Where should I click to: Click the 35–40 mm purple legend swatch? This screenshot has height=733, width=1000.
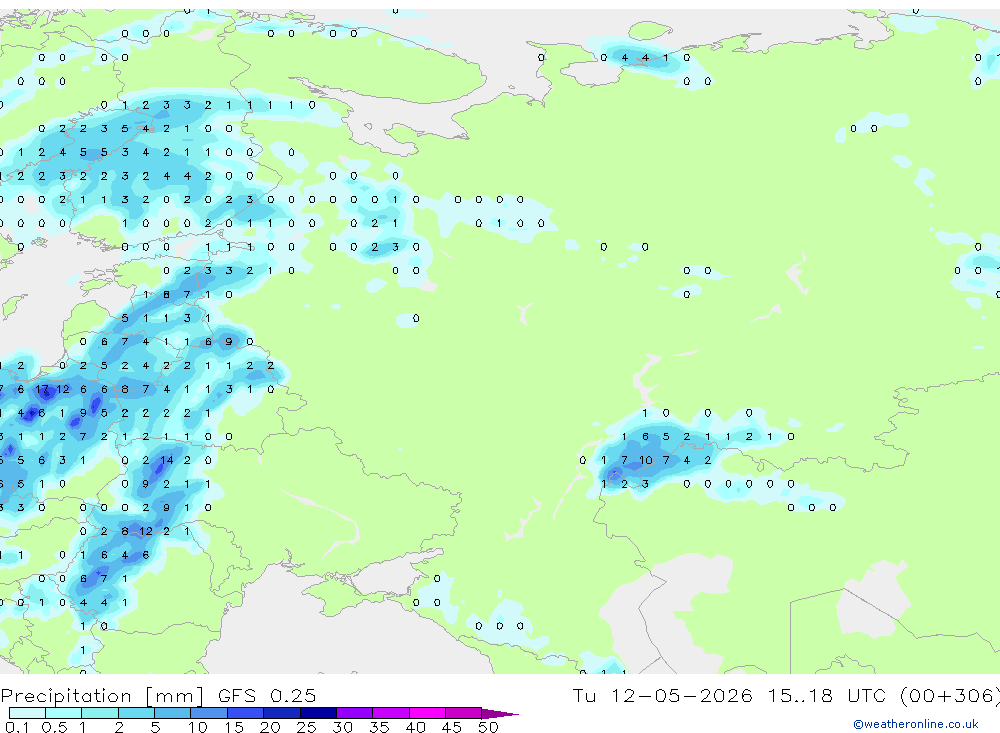(391, 713)
